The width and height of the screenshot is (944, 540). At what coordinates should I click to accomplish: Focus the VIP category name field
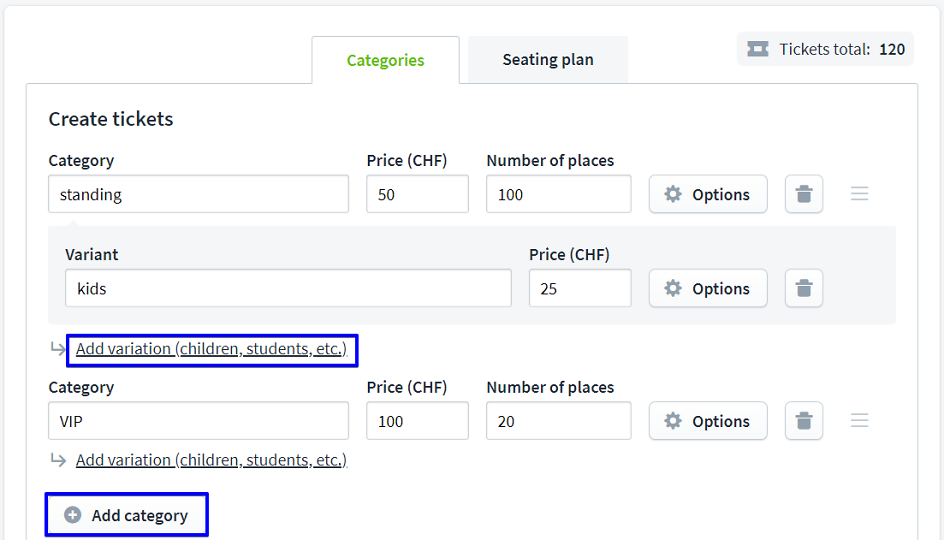198,422
